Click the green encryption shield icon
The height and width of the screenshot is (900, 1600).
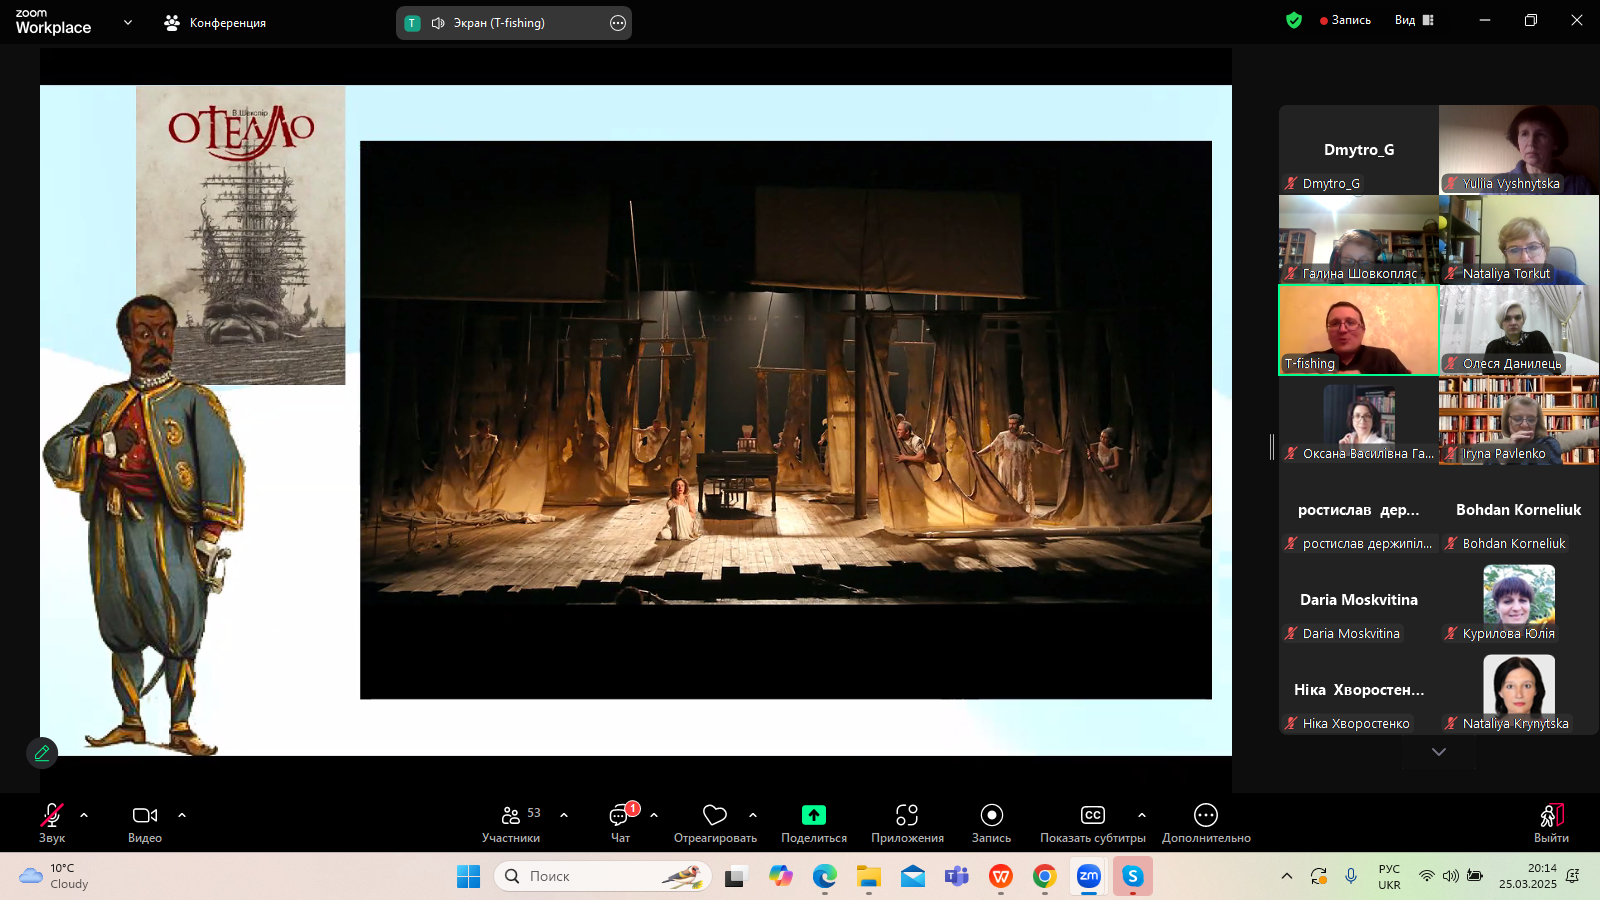coord(1294,20)
